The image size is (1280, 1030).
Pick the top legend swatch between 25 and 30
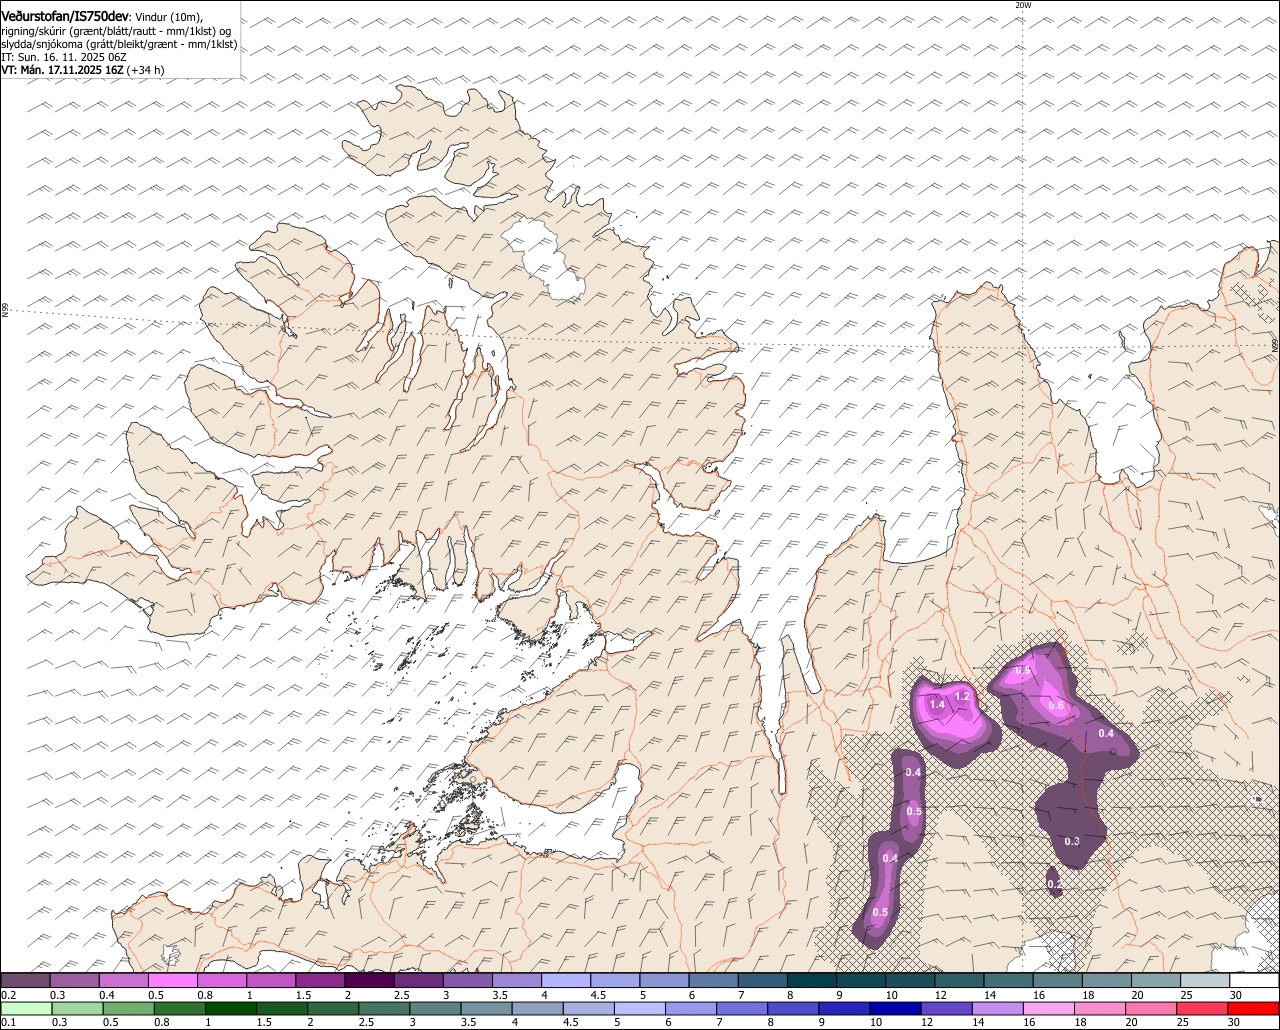coord(1205,980)
